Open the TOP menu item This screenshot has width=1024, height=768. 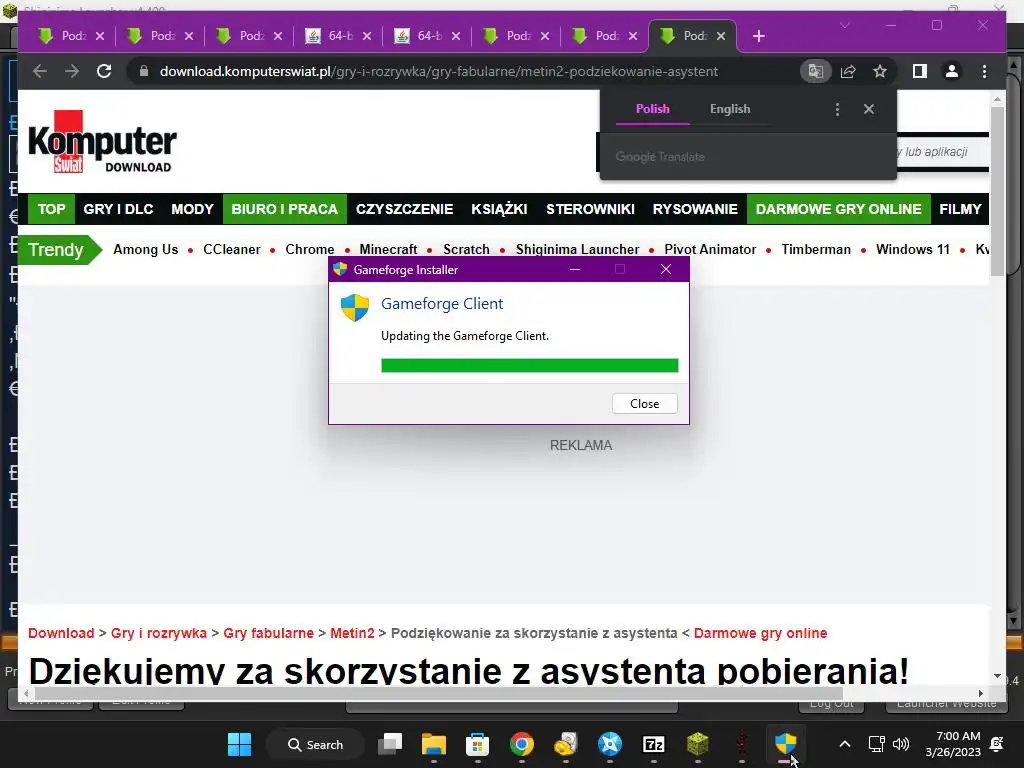(51, 209)
